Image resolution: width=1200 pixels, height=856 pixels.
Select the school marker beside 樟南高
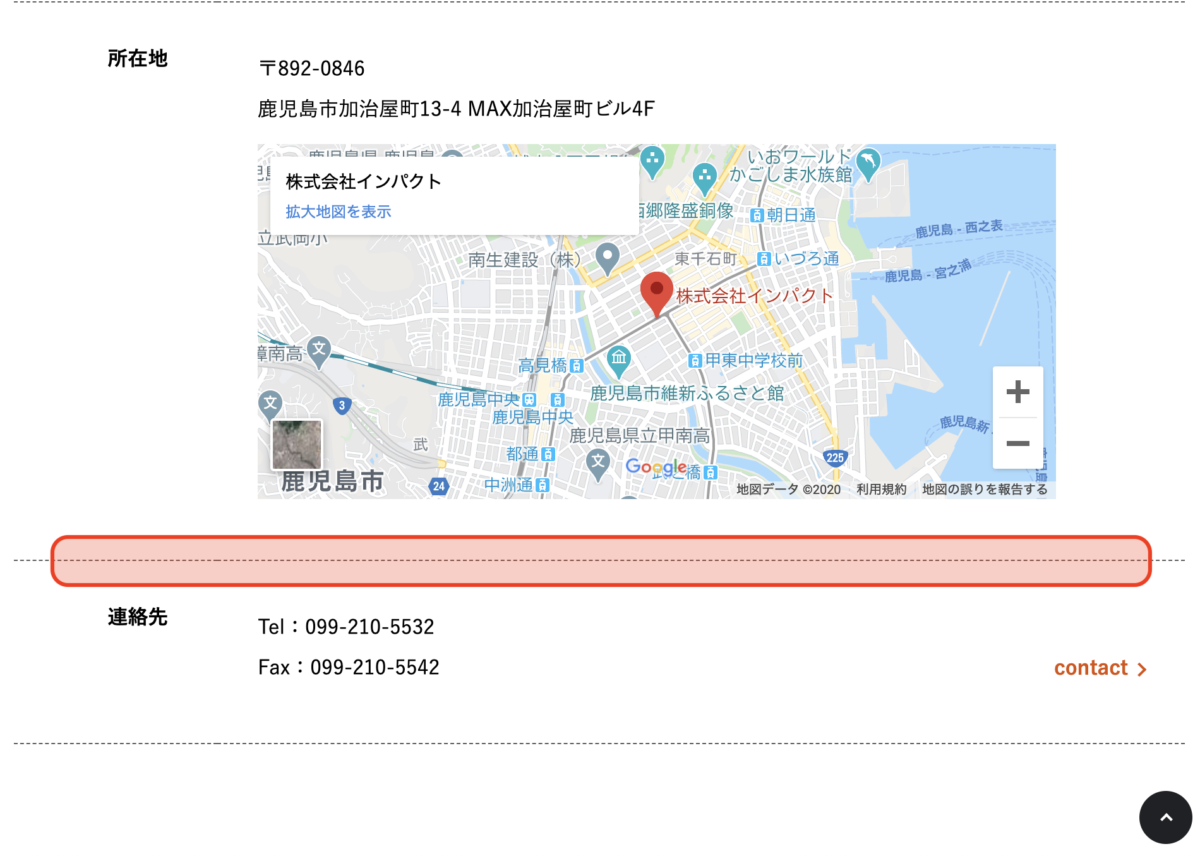[x=319, y=351]
